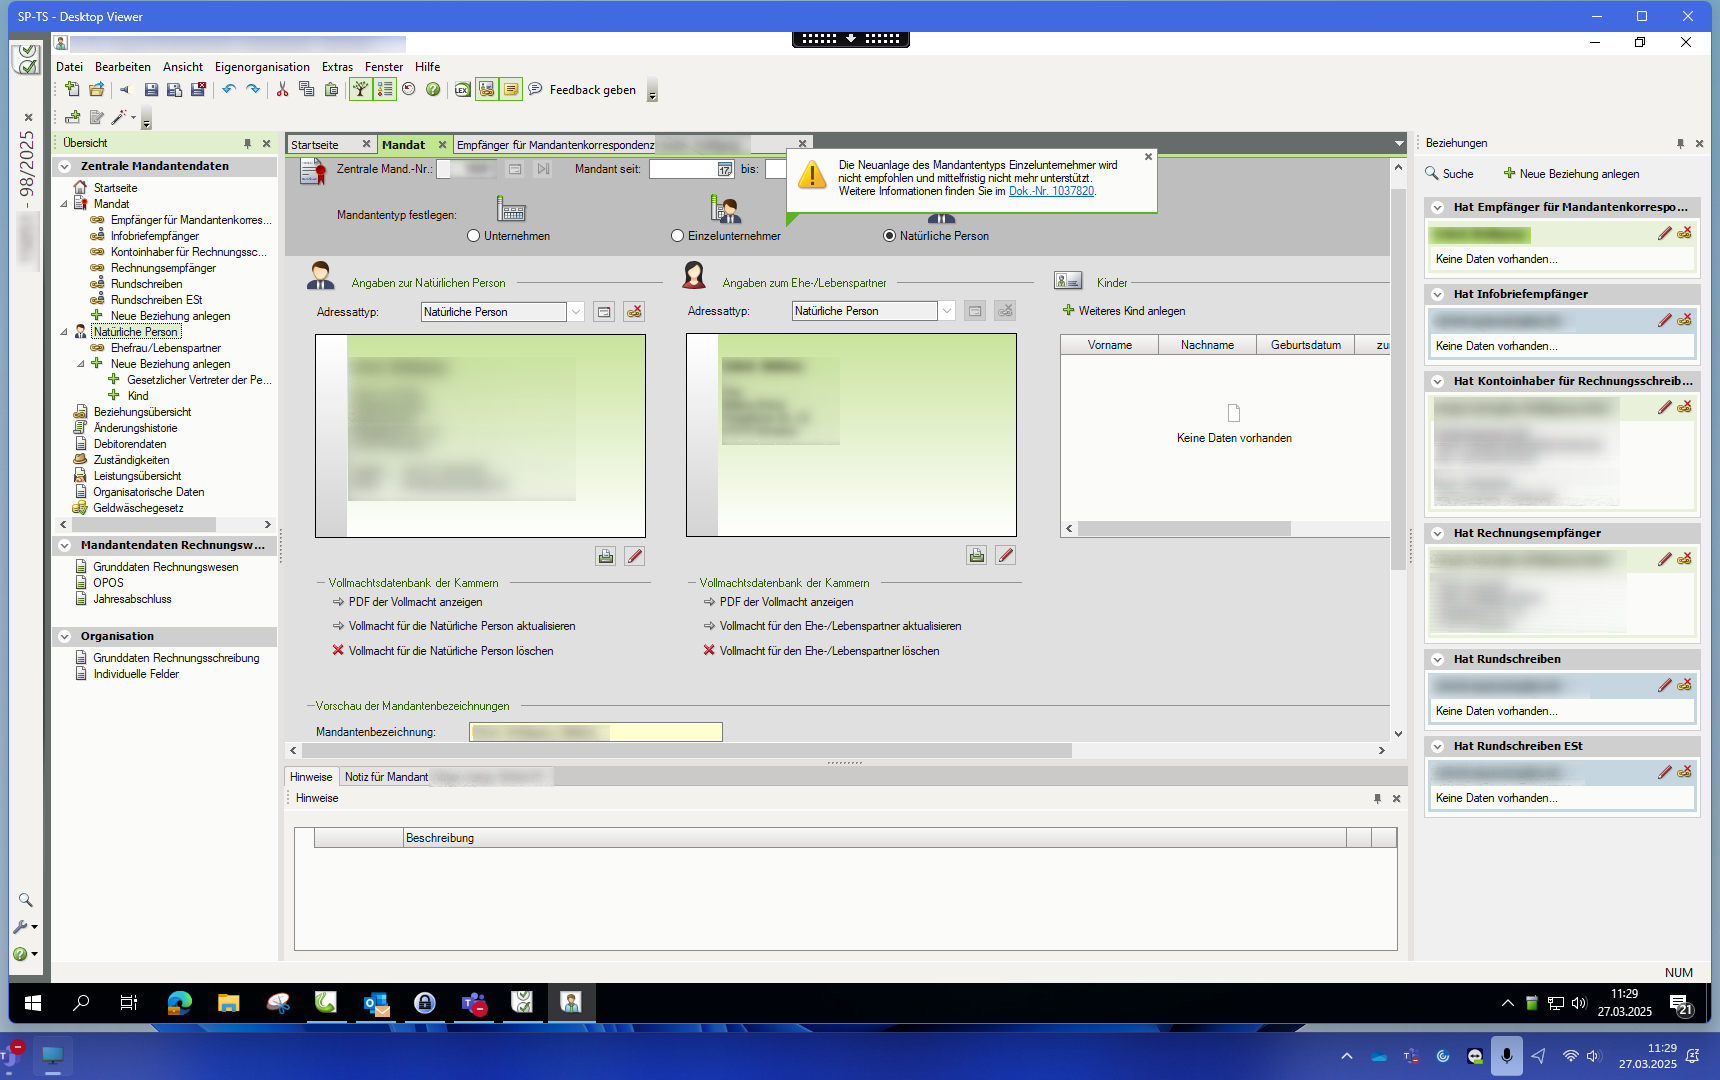This screenshot has width=1720, height=1080.
Task: Edit the natural person address with pencil
Action: coord(635,556)
